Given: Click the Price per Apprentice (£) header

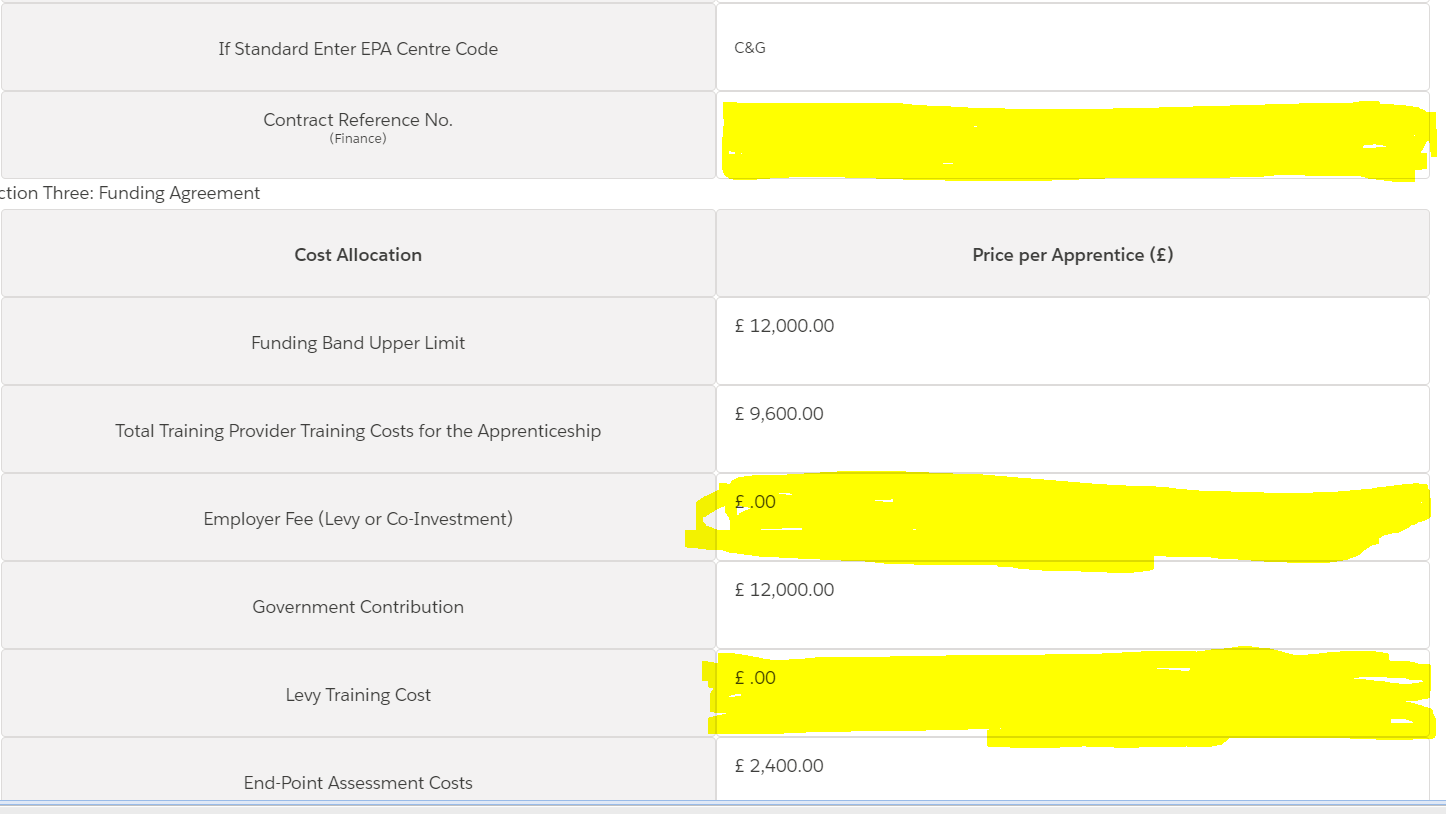Looking at the screenshot, I should click(1072, 254).
